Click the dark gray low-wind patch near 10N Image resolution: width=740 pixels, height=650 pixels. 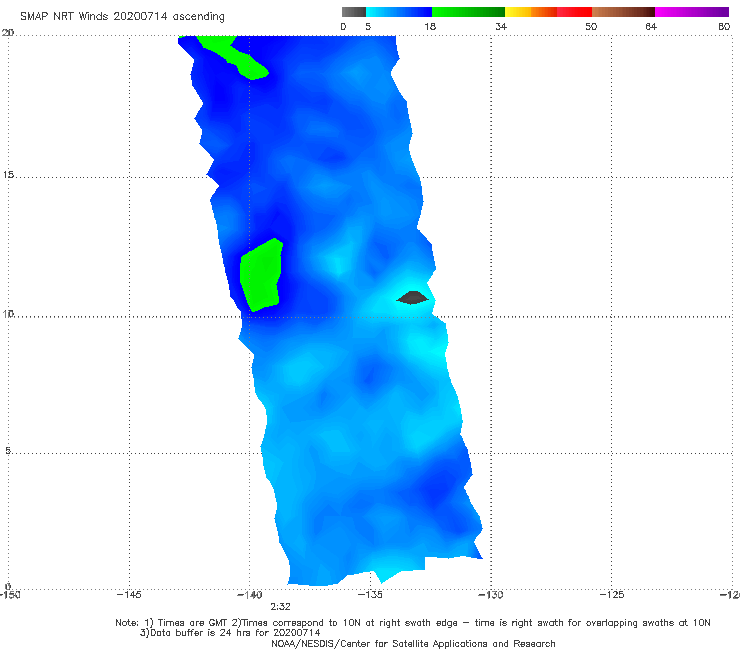tap(412, 297)
